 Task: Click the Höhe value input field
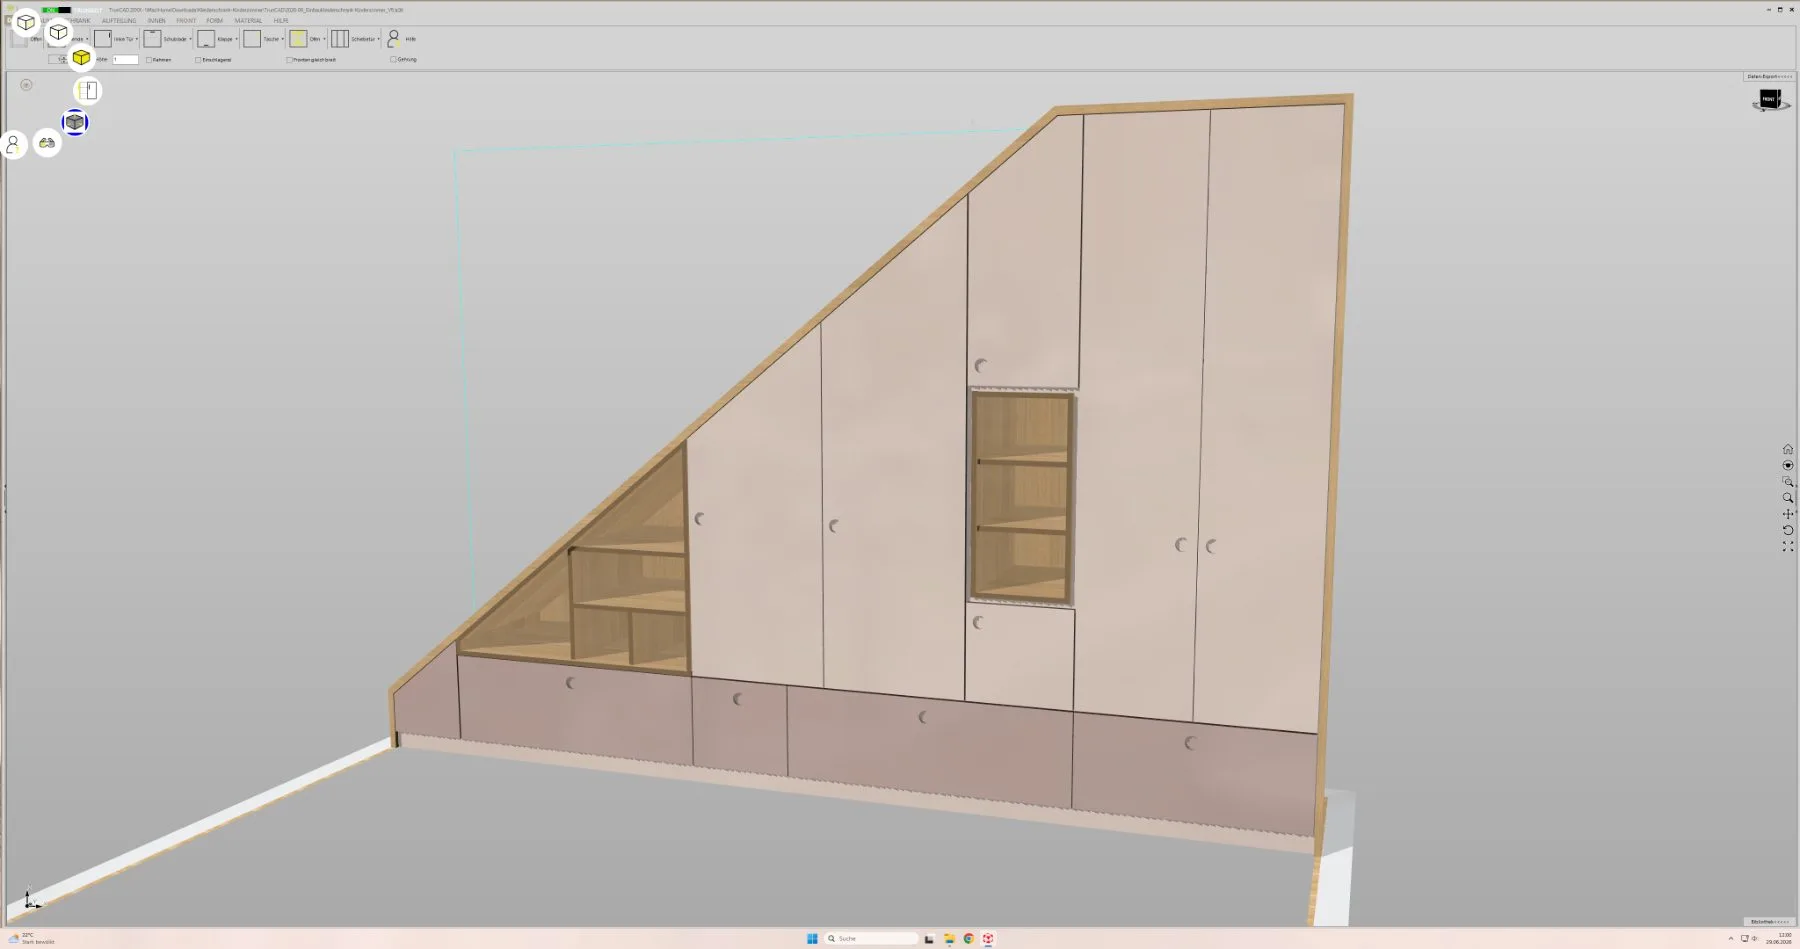coord(125,60)
